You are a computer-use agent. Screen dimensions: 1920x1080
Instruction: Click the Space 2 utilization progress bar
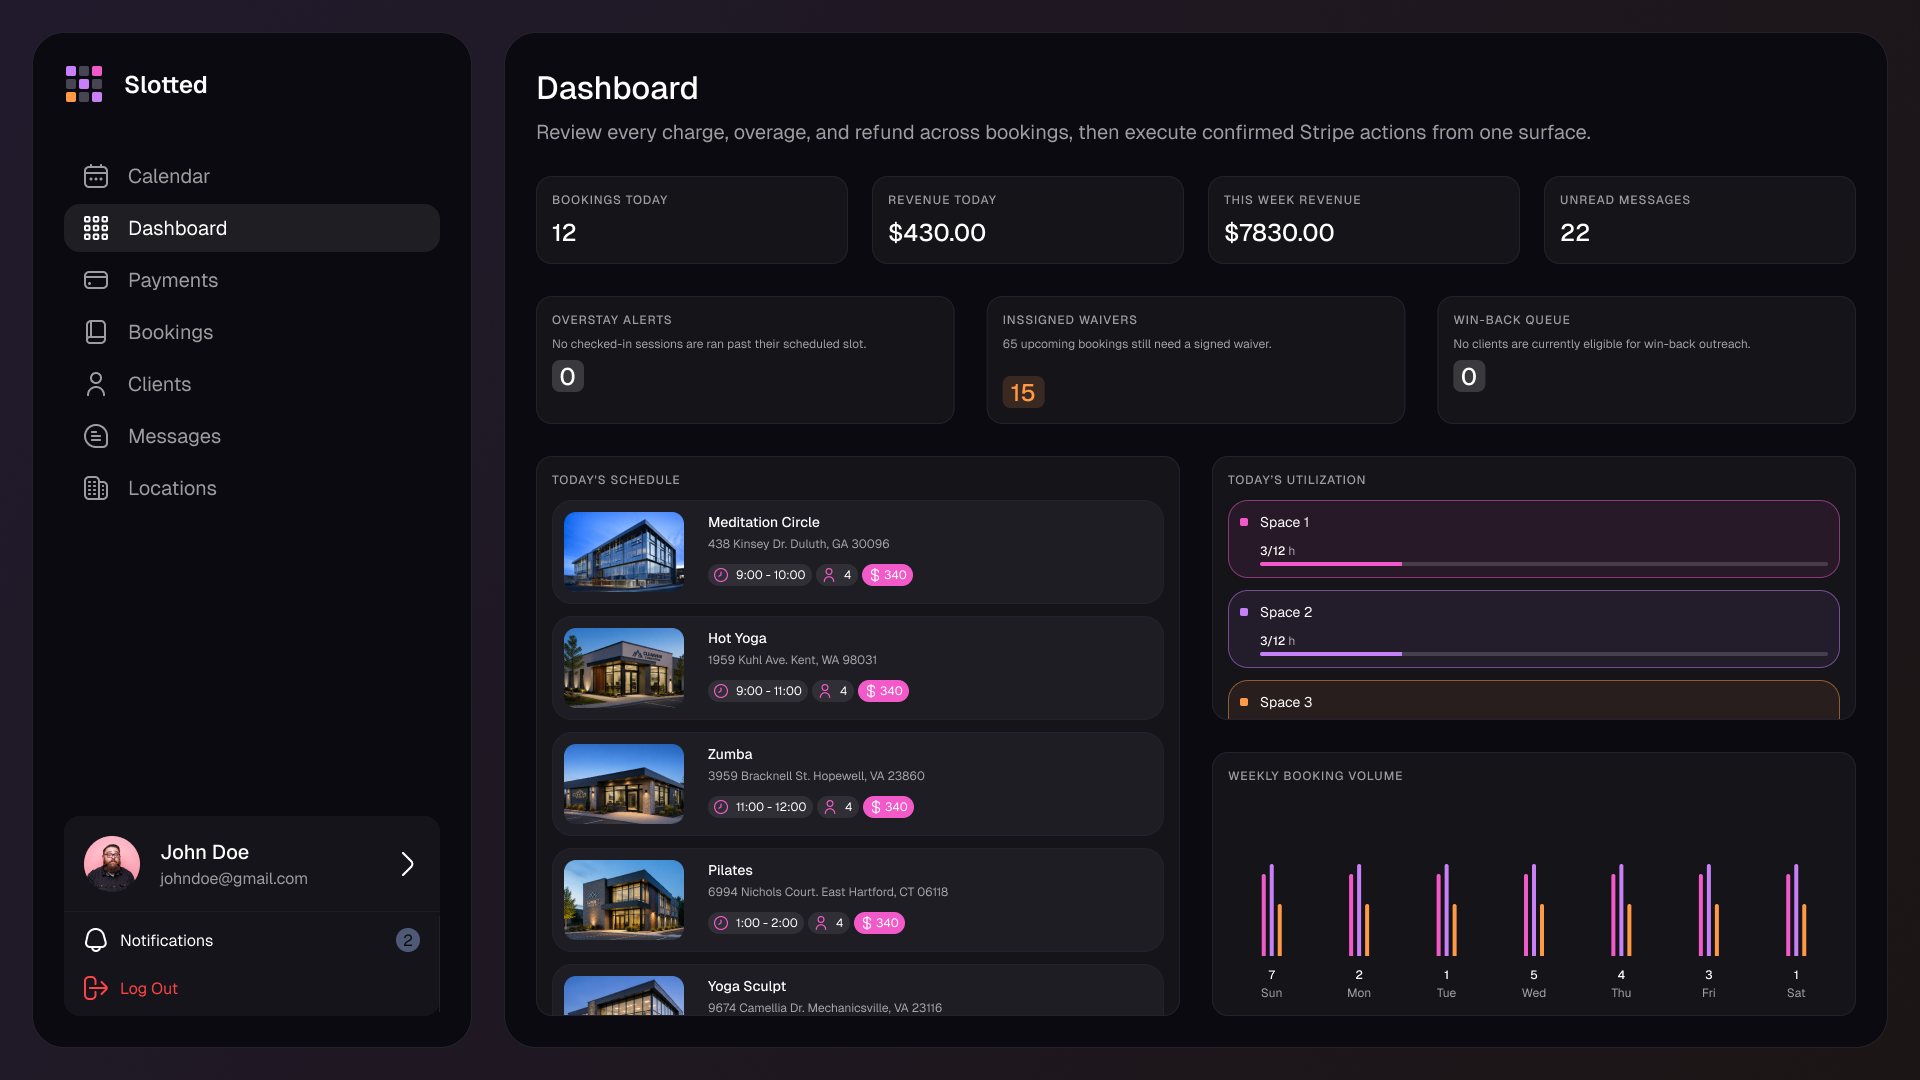click(x=1544, y=654)
